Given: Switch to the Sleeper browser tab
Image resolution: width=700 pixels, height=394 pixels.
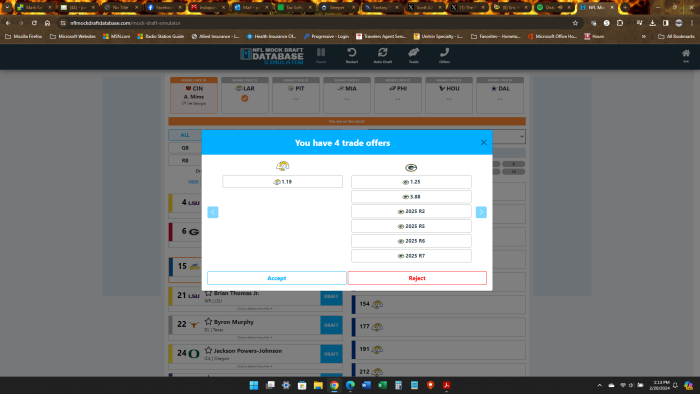Looking at the screenshot, I should [x=337, y=7].
